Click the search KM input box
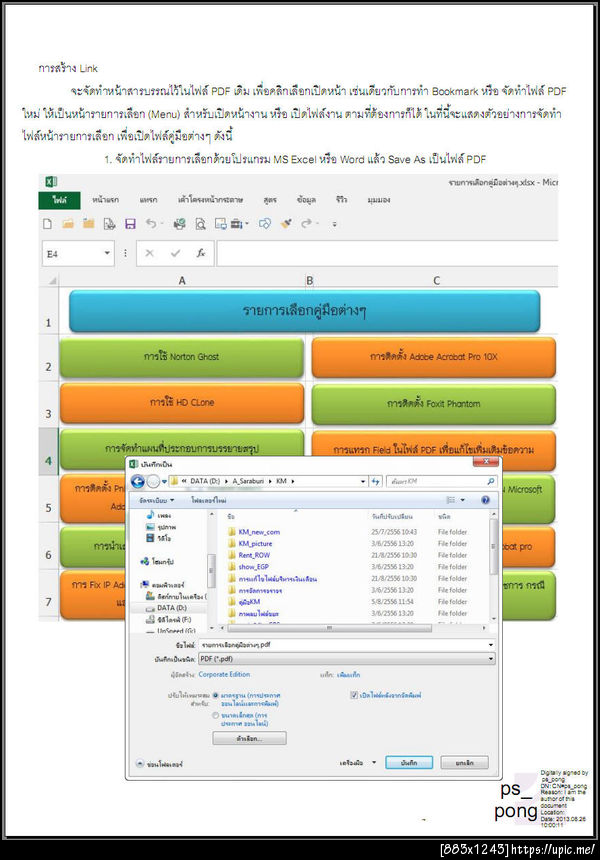The width and height of the screenshot is (600, 860). tap(436, 481)
